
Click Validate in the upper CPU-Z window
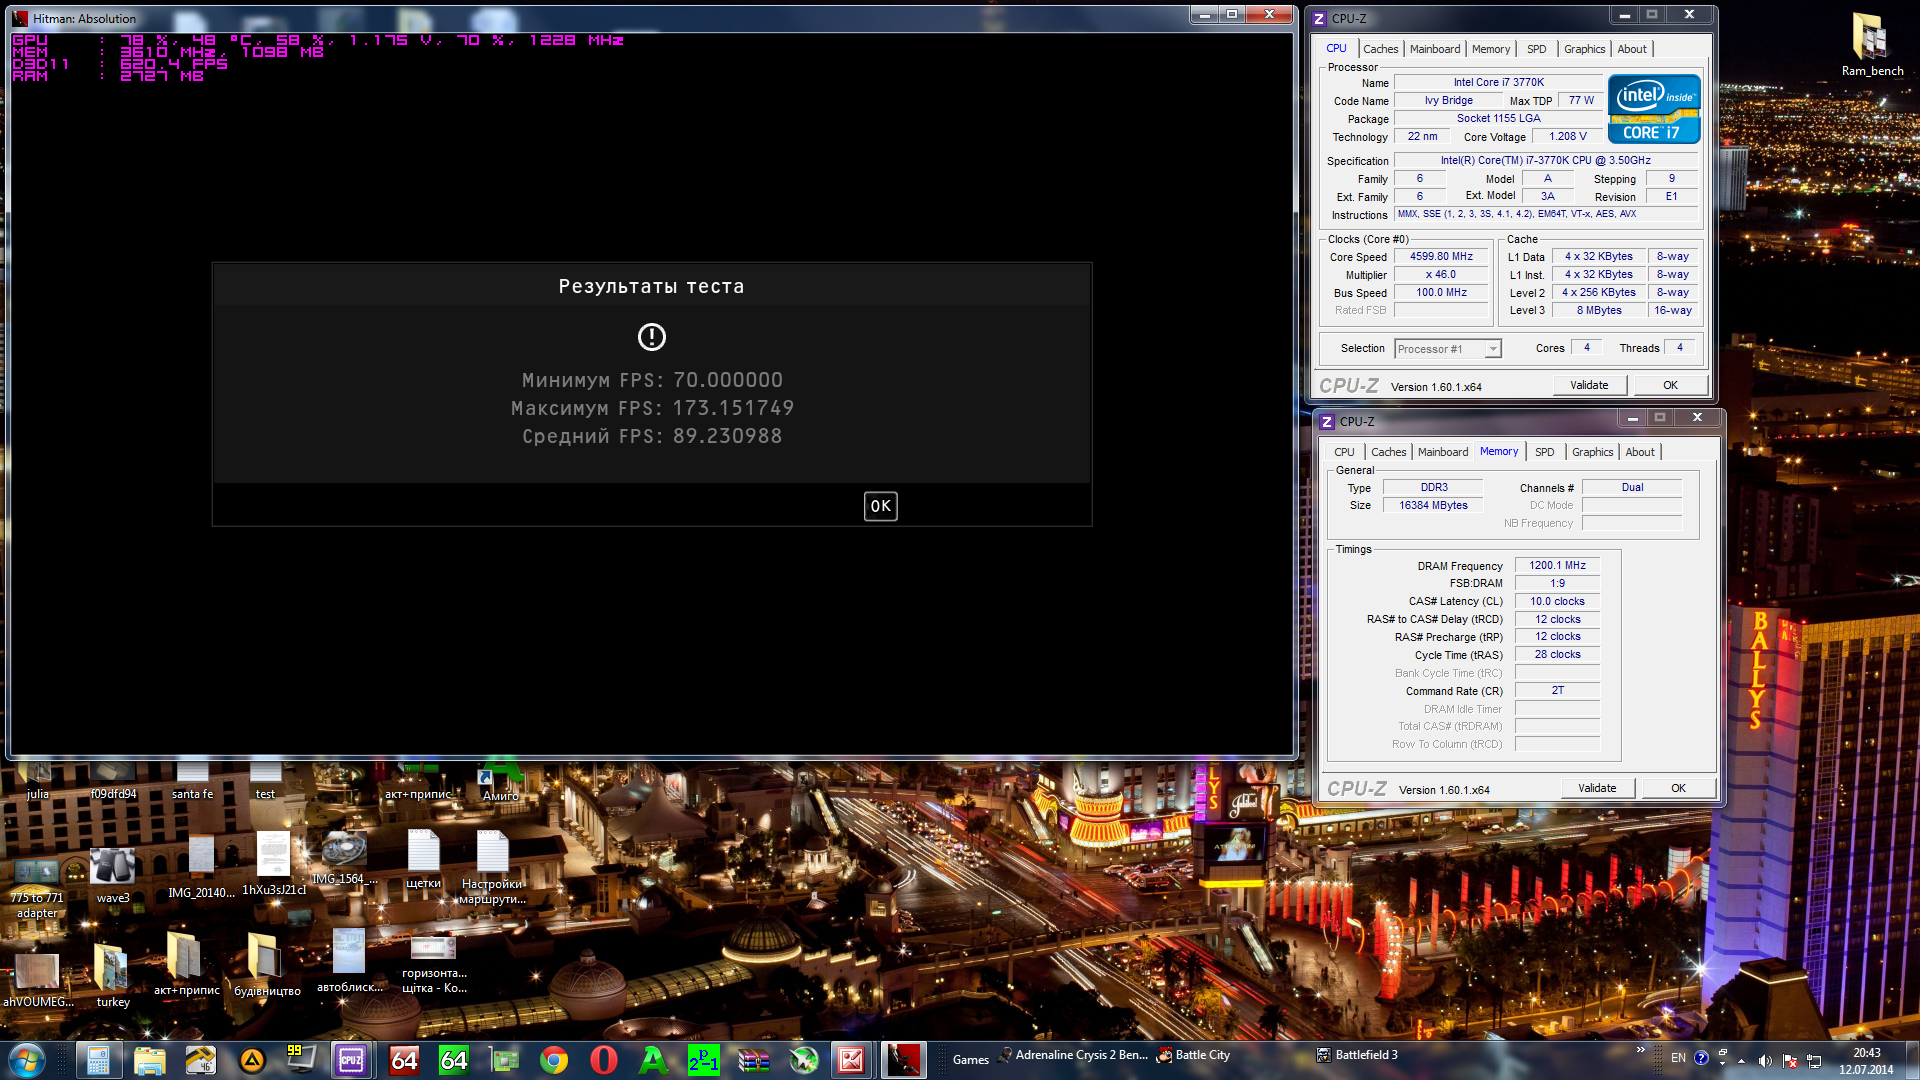click(x=1589, y=385)
